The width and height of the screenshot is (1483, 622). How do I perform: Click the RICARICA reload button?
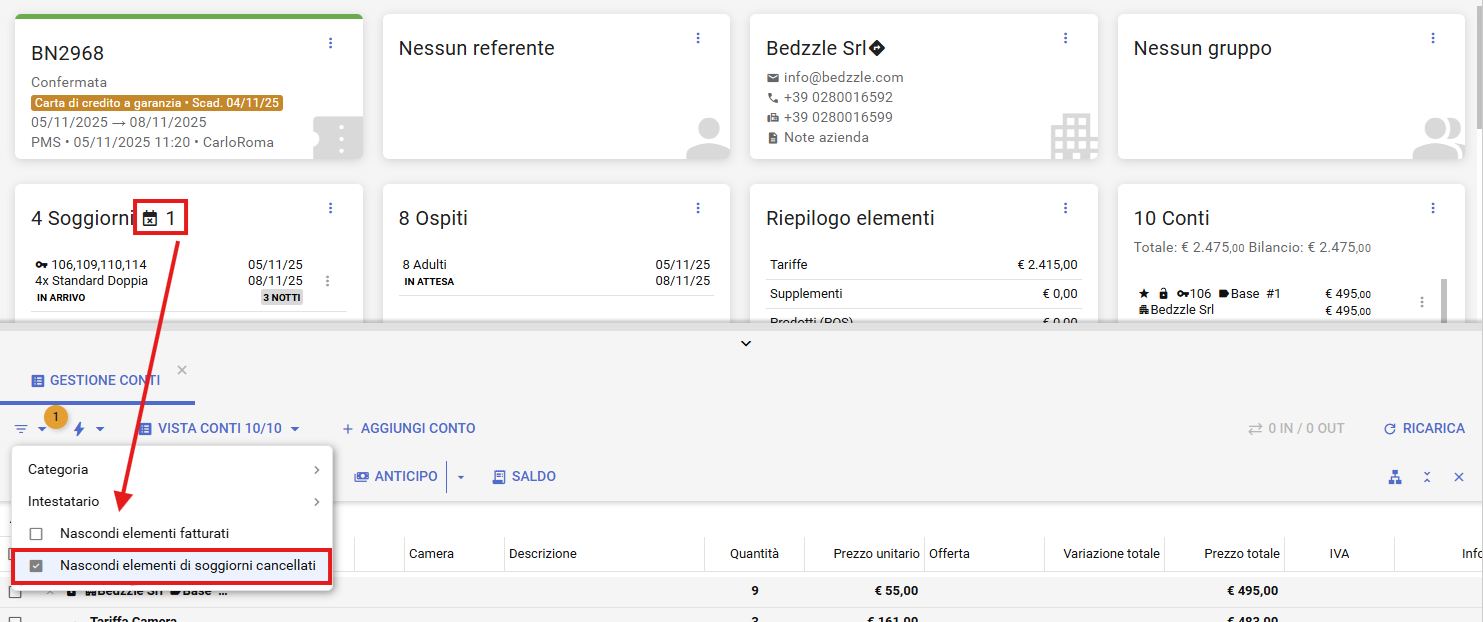tap(1423, 429)
